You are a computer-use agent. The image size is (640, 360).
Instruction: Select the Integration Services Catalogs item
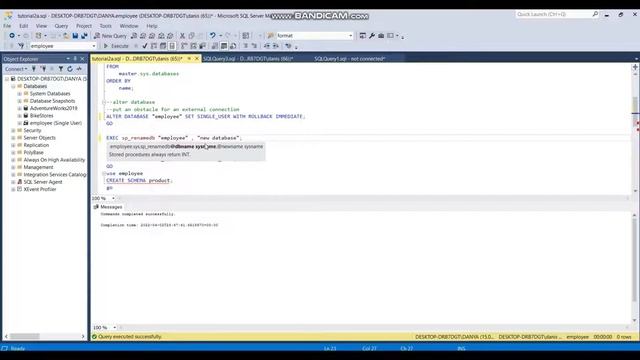click(55, 175)
